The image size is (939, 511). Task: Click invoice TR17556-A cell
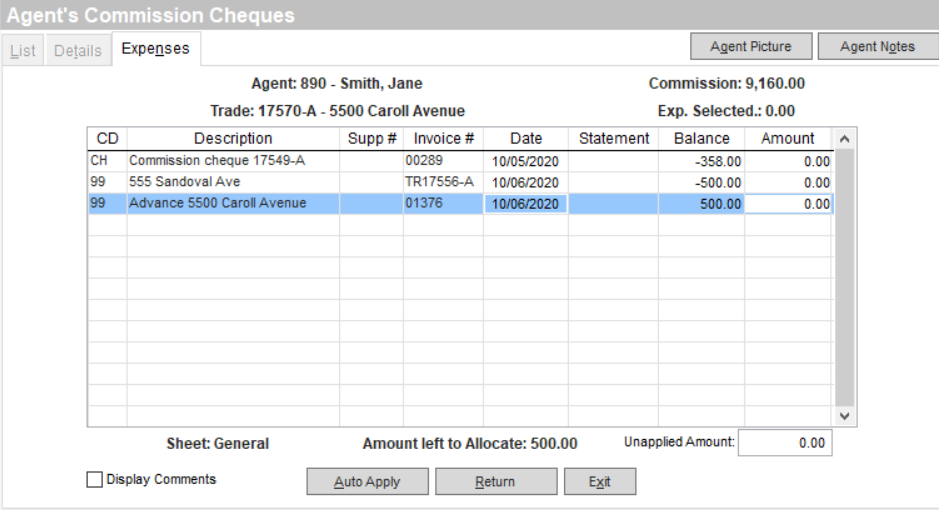[439, 182]
